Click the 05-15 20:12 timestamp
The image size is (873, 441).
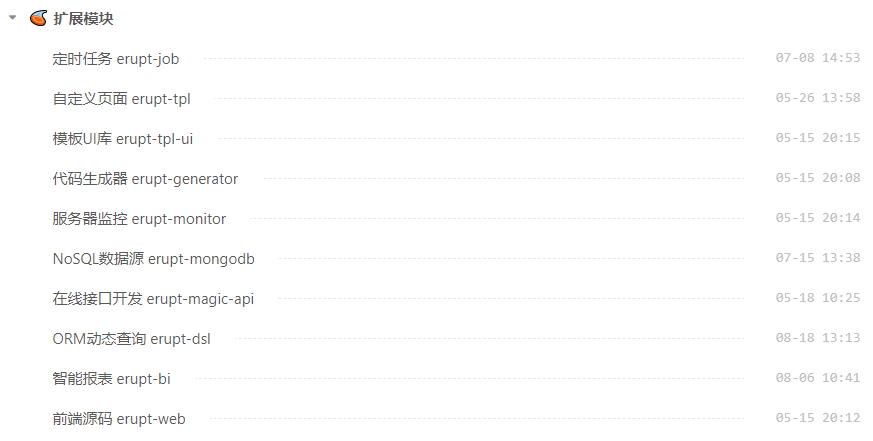(817, 418)
